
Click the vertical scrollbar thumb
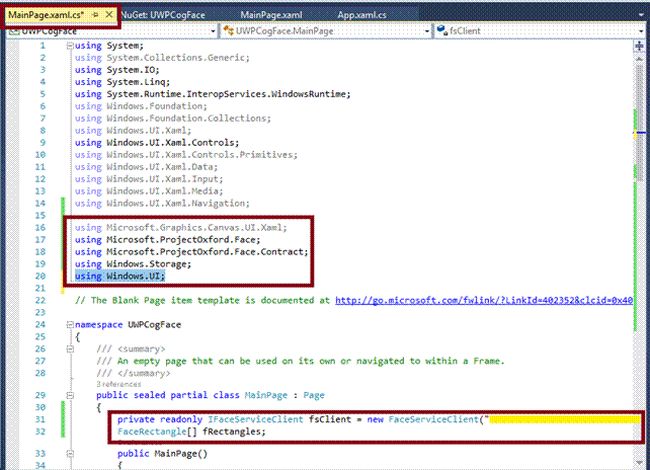[639, 122]
